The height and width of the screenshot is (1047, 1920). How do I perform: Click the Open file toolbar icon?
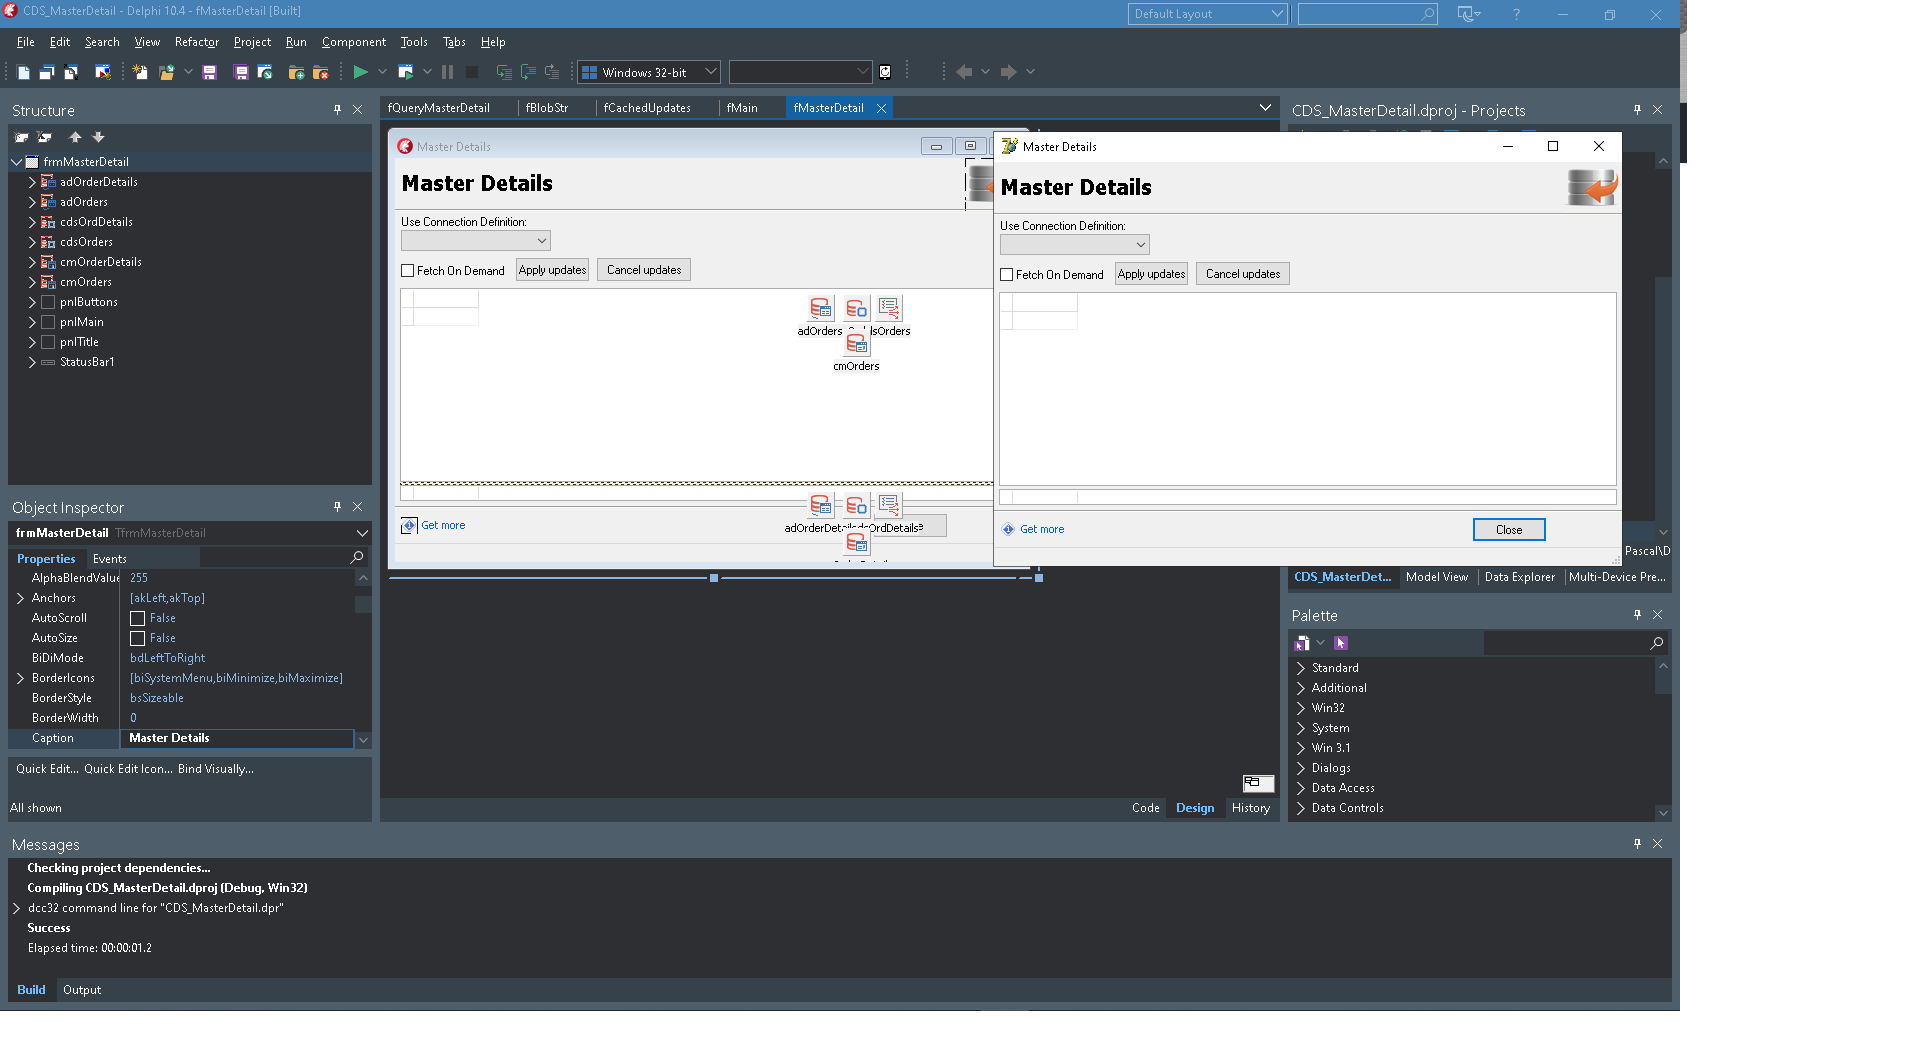pos(166,72)
